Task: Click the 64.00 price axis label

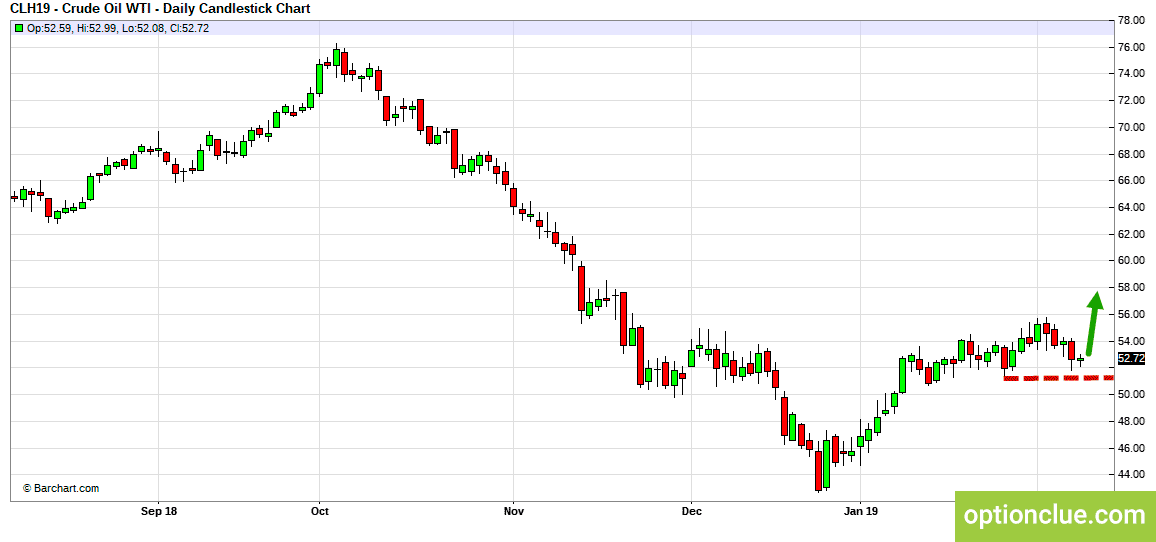Action: 1132,207
